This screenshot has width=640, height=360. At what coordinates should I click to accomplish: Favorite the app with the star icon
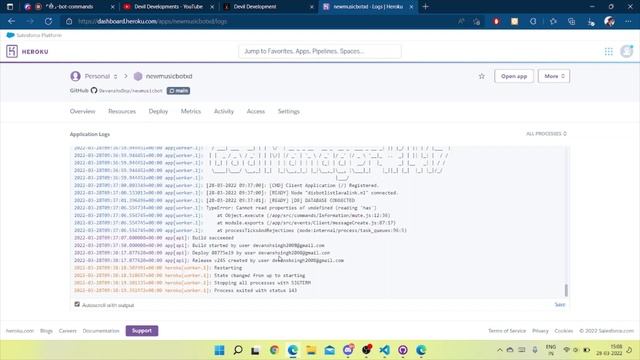(x=482, y=76)
